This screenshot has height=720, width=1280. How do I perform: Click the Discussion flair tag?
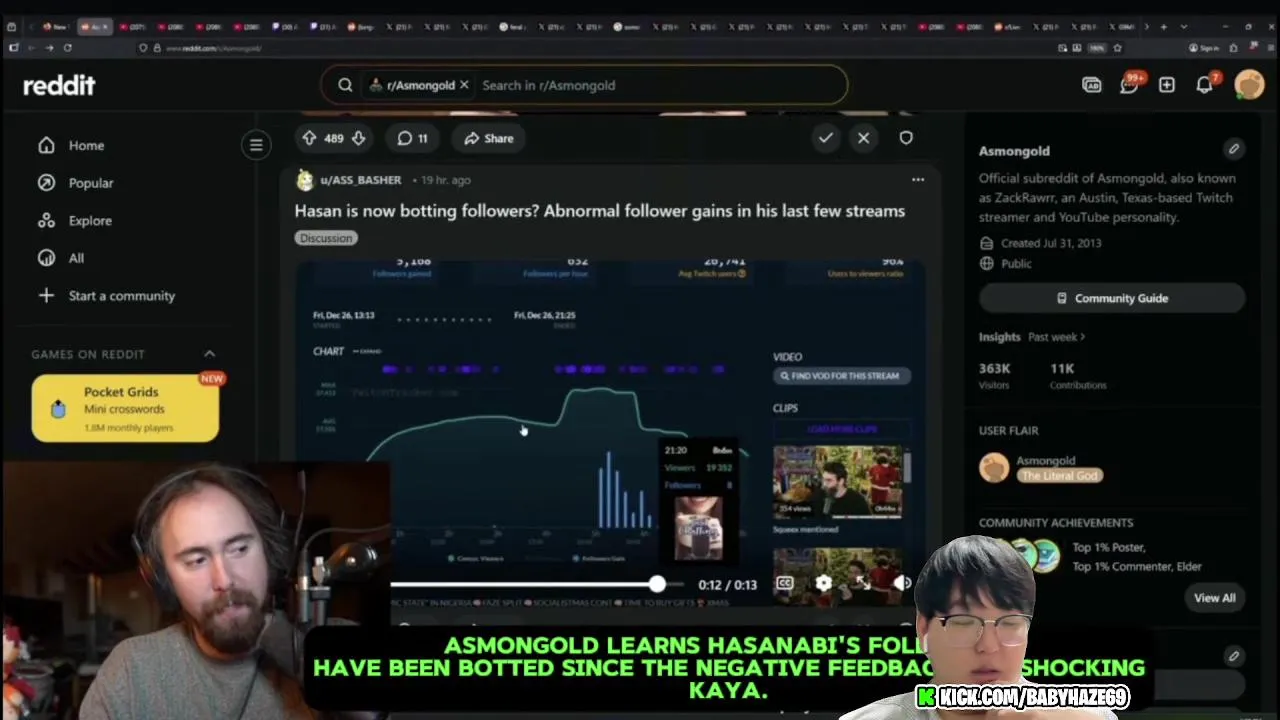[326, 238]
